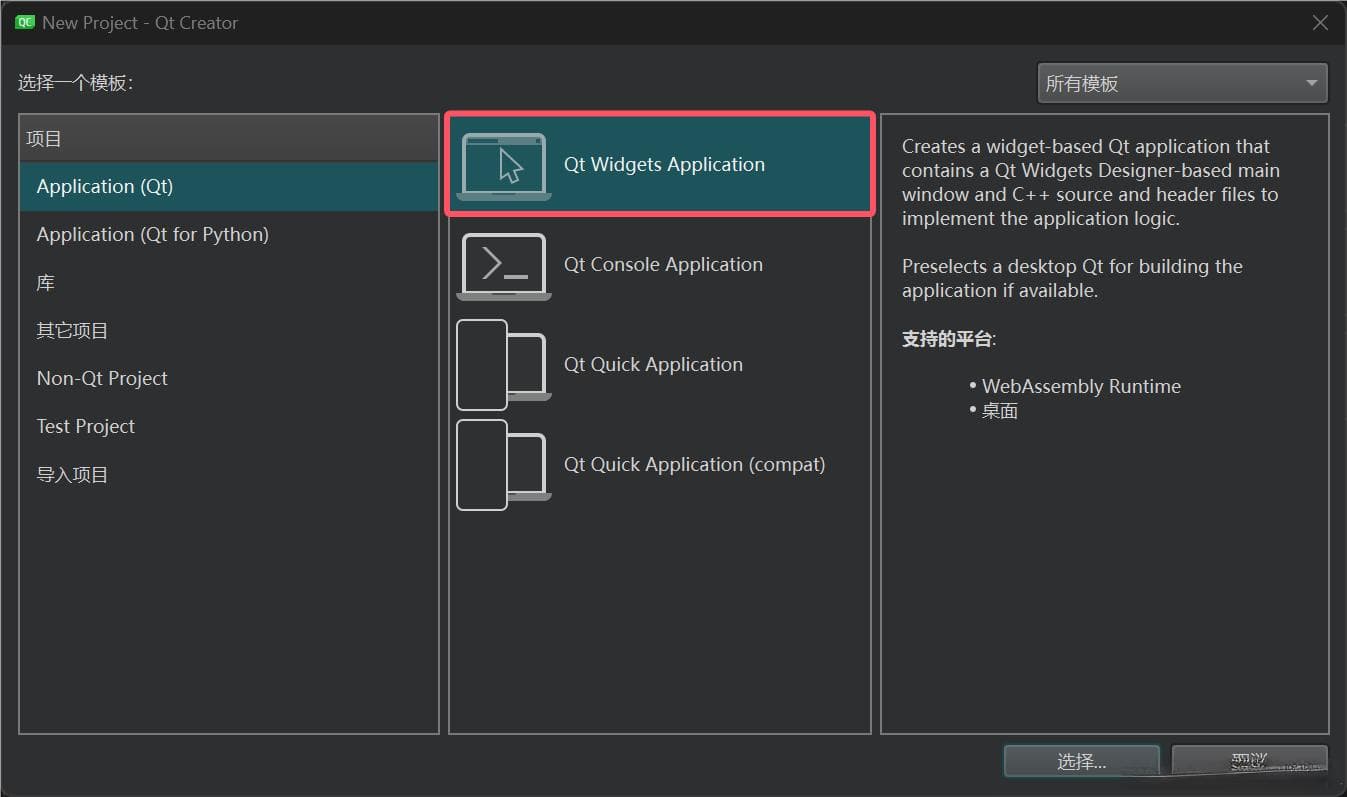Select the Qt Quick Application device icon

coord(504,365)
